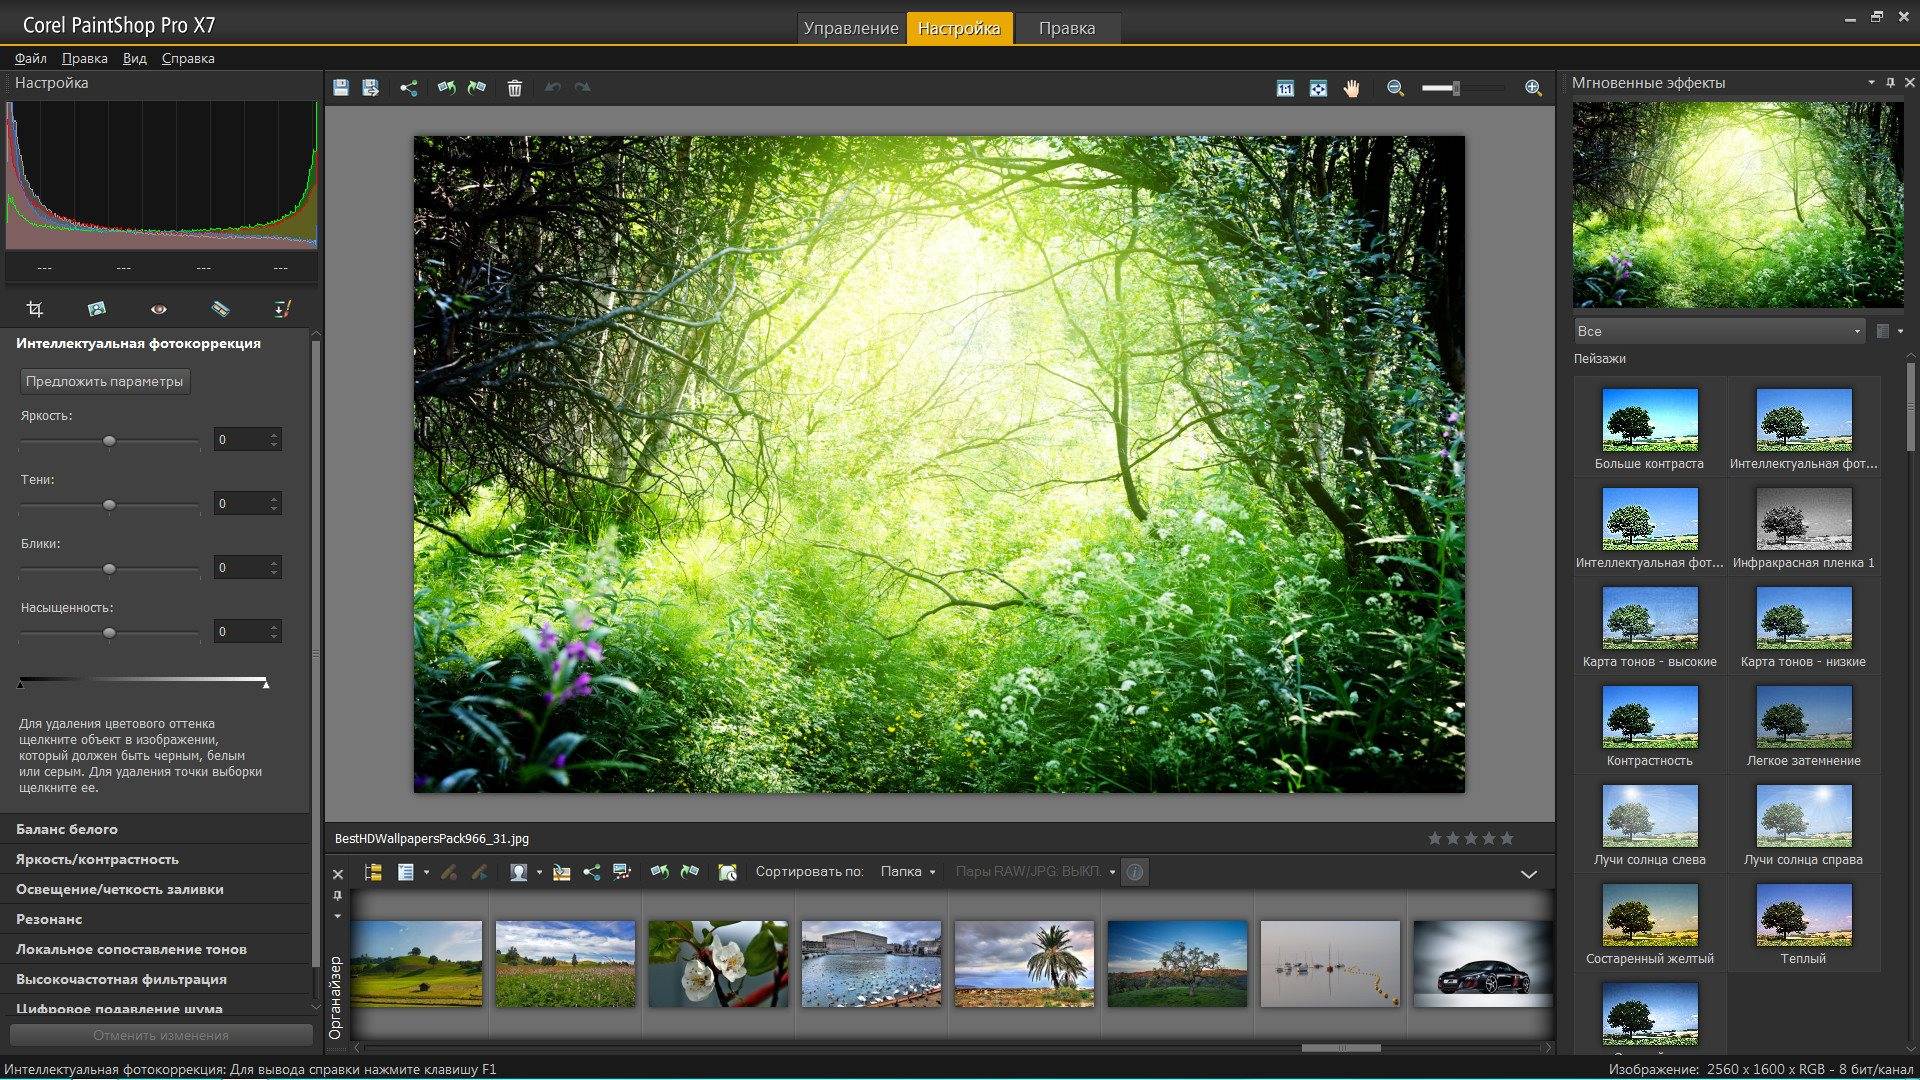The image size is (1920, 1080).
Task: Open the Пары RAW/JPG dropdown
Action: (x=1034, y=872)
